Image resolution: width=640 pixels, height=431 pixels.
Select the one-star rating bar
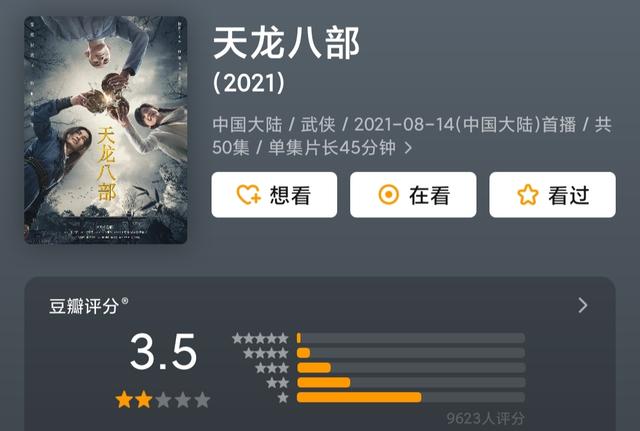coord(411,397)
